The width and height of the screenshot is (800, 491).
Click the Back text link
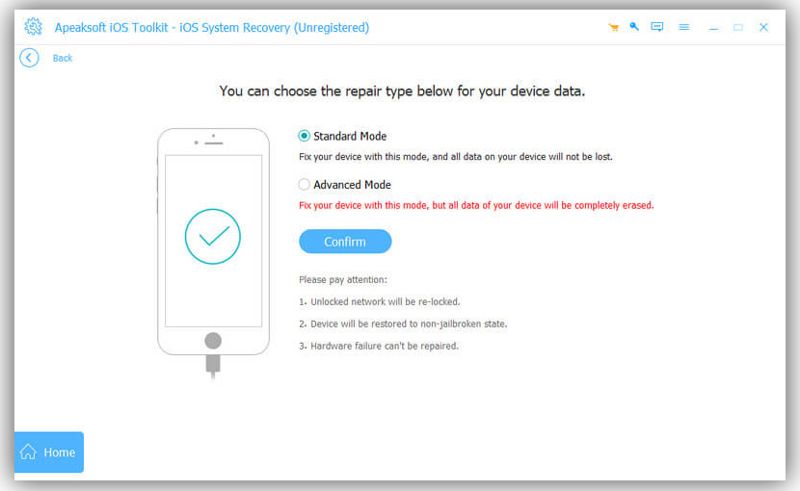[x=62, y=58]
